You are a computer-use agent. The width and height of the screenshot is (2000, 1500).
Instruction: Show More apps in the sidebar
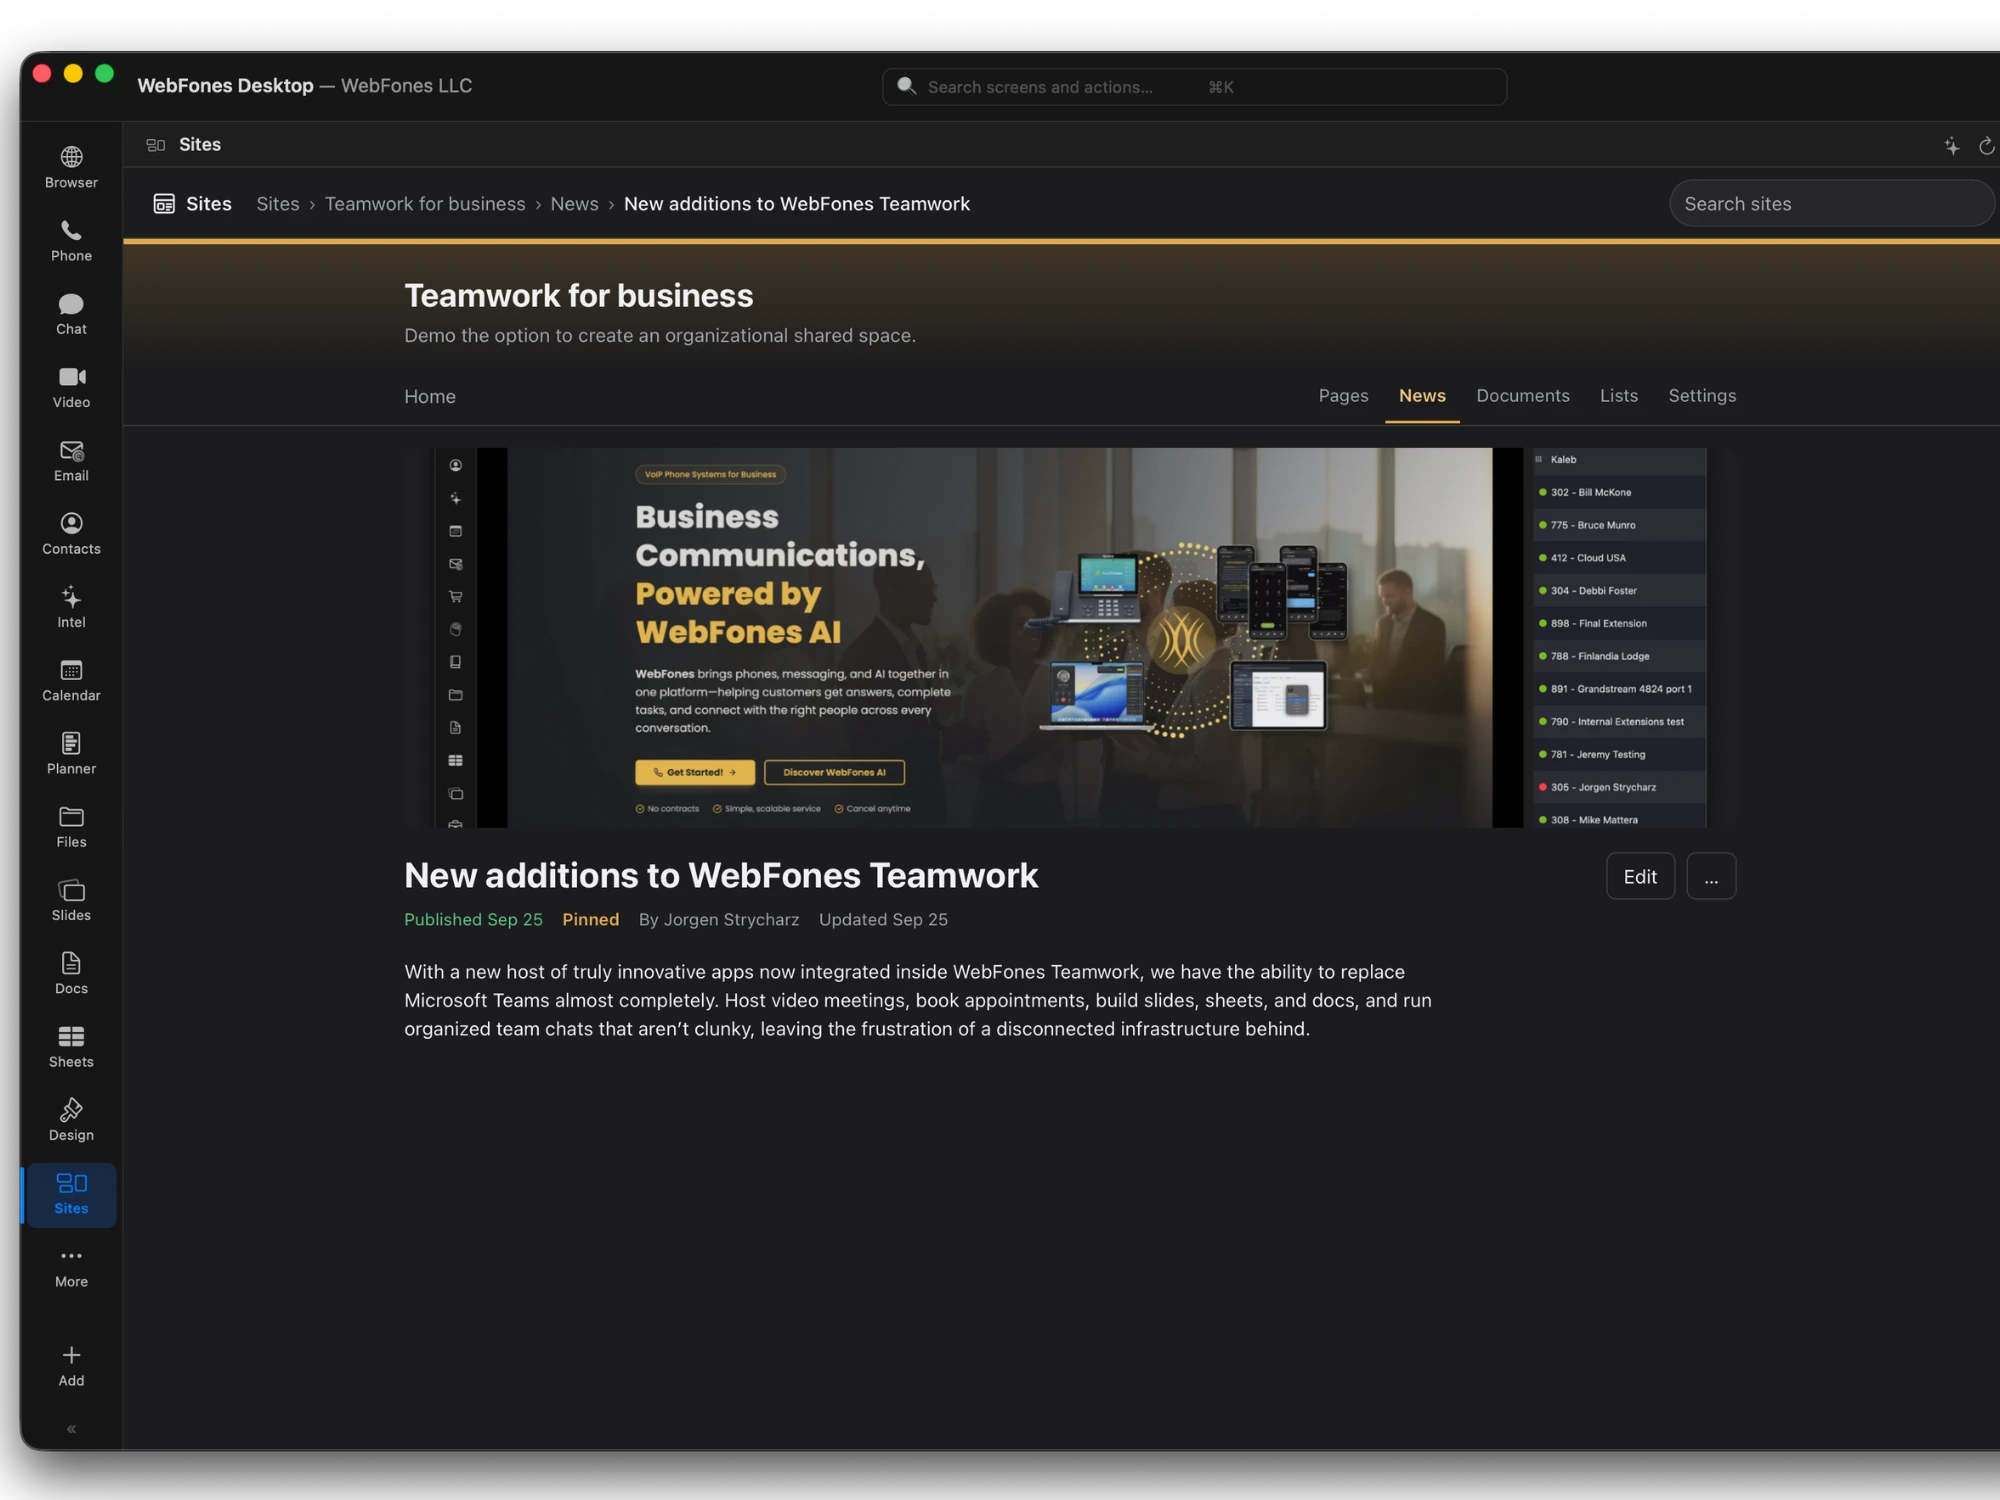pyautogui.click(x=71, y=1268)
